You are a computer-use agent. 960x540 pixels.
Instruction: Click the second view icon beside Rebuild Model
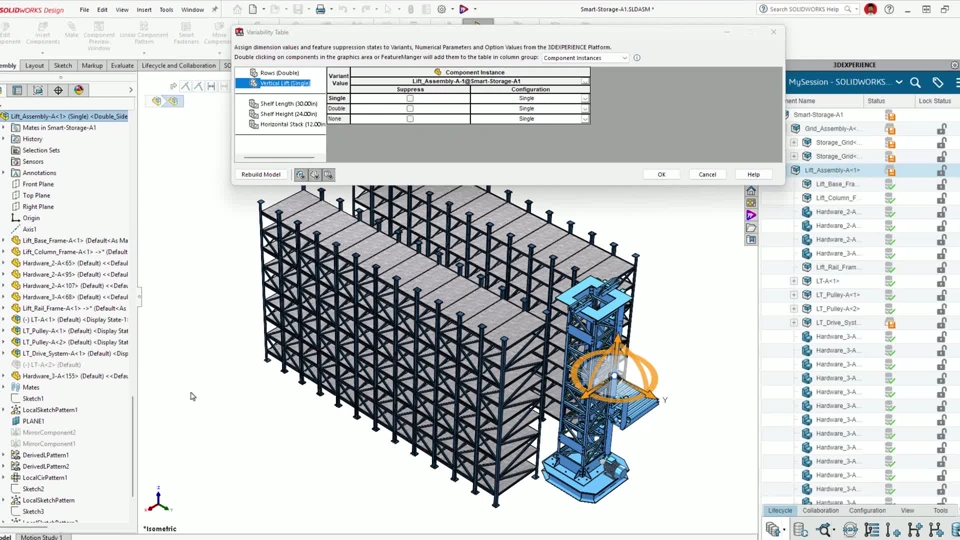point(314,174)
